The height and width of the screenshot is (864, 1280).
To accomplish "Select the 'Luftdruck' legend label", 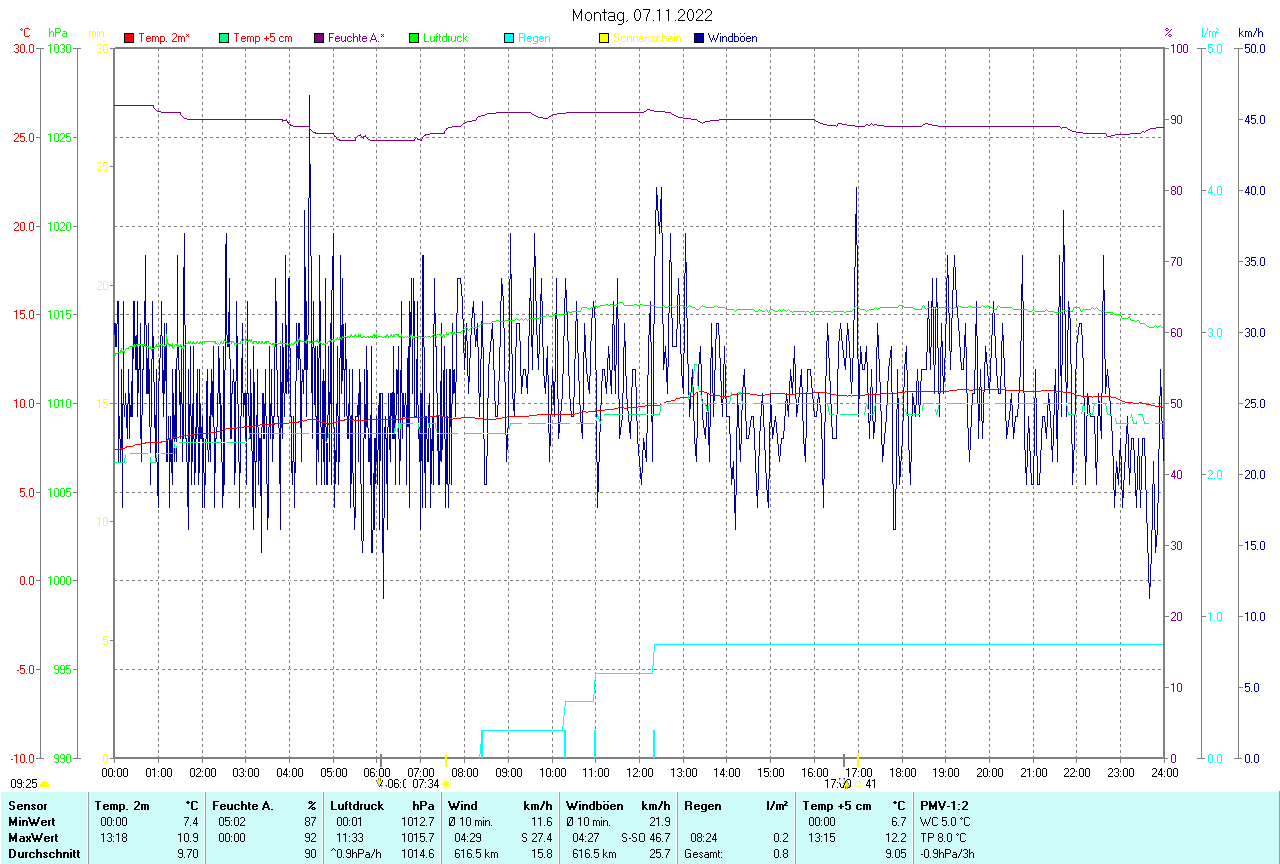I will pyautogui.click(x=445, y=38).
